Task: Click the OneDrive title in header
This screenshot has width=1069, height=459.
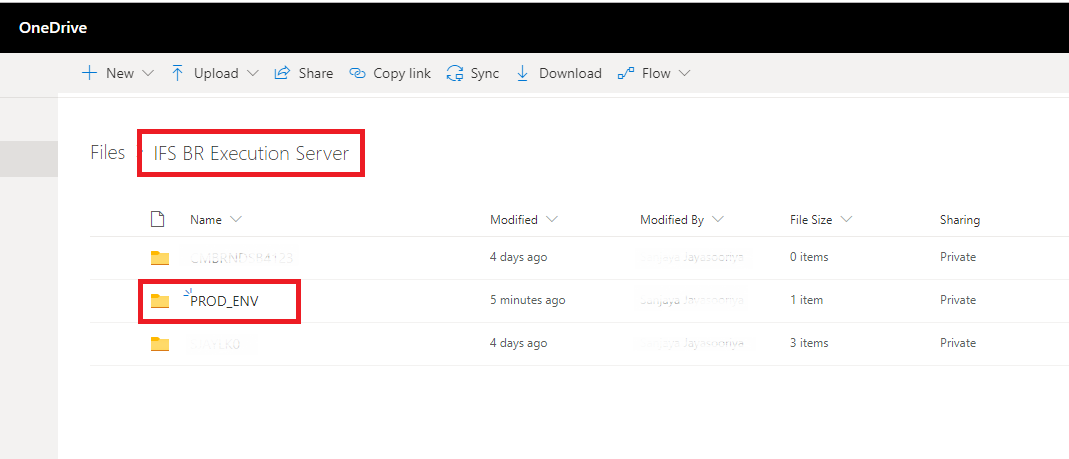Action: tap(53, 27)
